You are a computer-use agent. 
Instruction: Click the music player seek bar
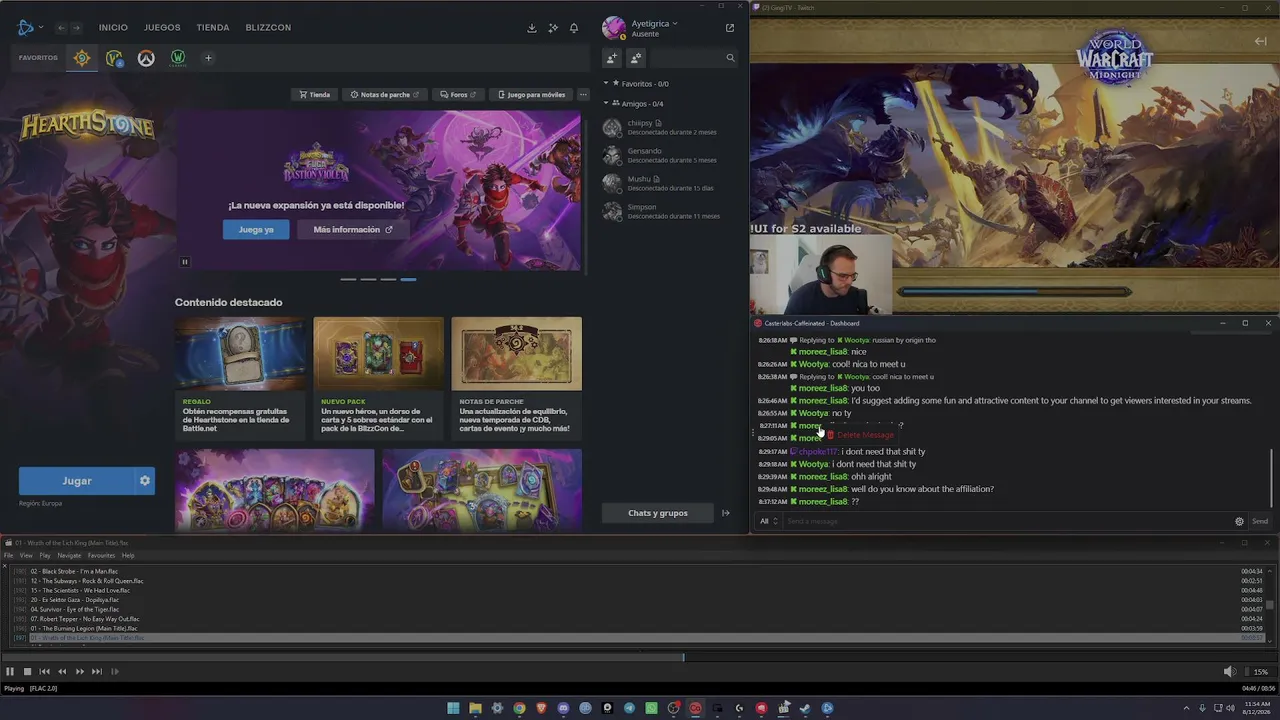(640, 657)
